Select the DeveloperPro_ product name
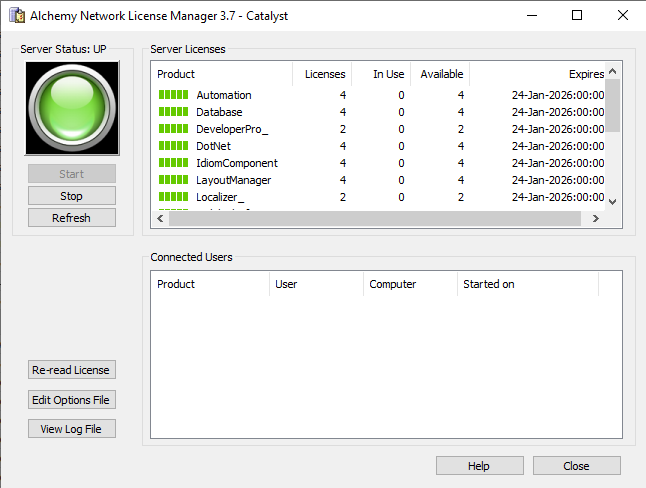This screenshot has height=488, width=646. click(x=232, y=129)
